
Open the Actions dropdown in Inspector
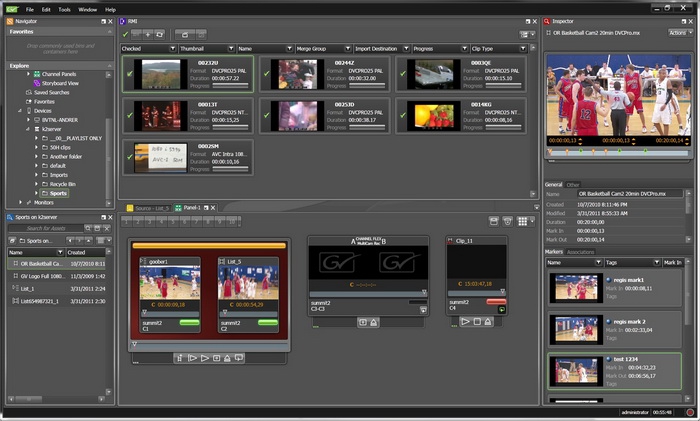(x=680, y=32)
